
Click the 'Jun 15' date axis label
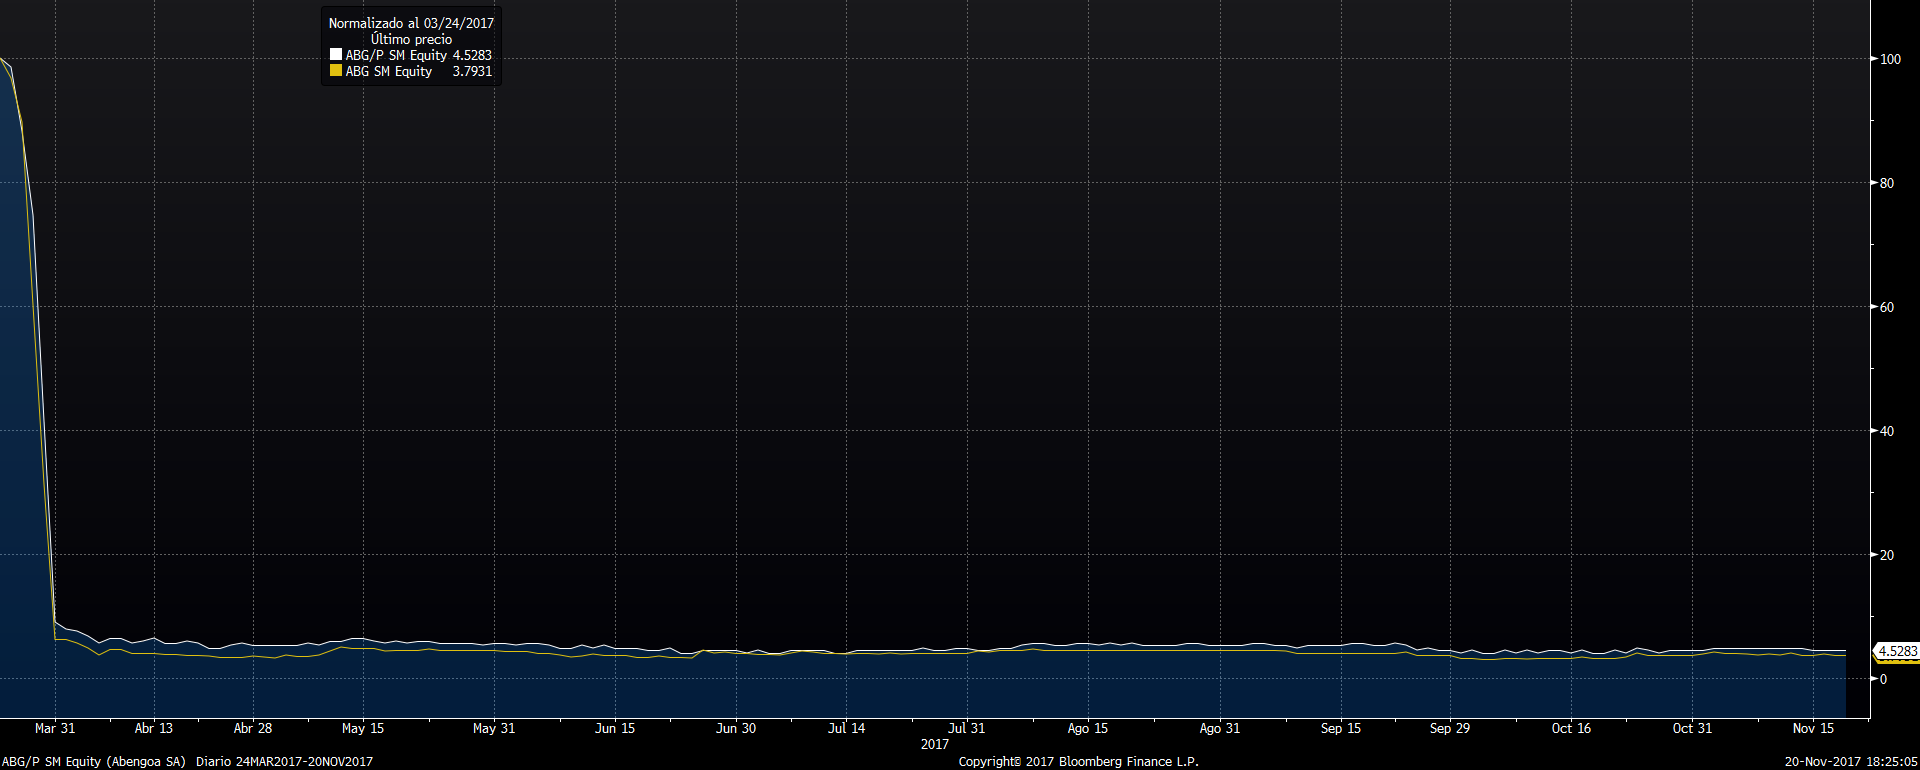coord(615,728)
